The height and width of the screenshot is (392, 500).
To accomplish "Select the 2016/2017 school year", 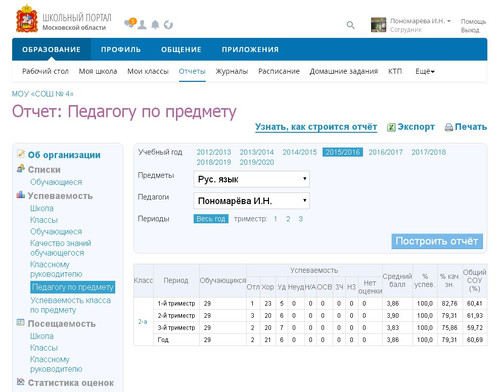I will coord(385,152).
